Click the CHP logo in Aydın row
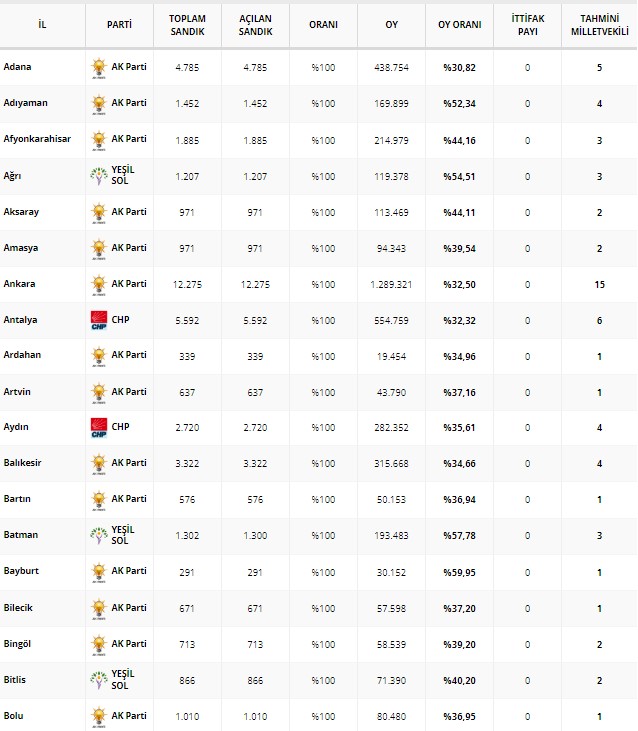Screen dimensions: 638x731 coord(99,428)
